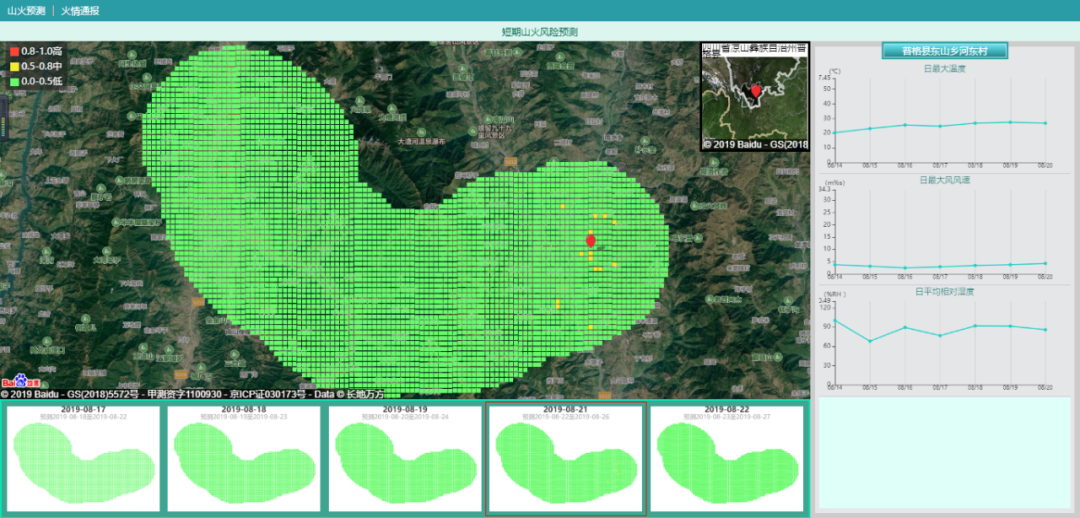Select the 2019-08-19 forecast thumbnail
This screenshot has height=518, width=1080.
(405, 458)
